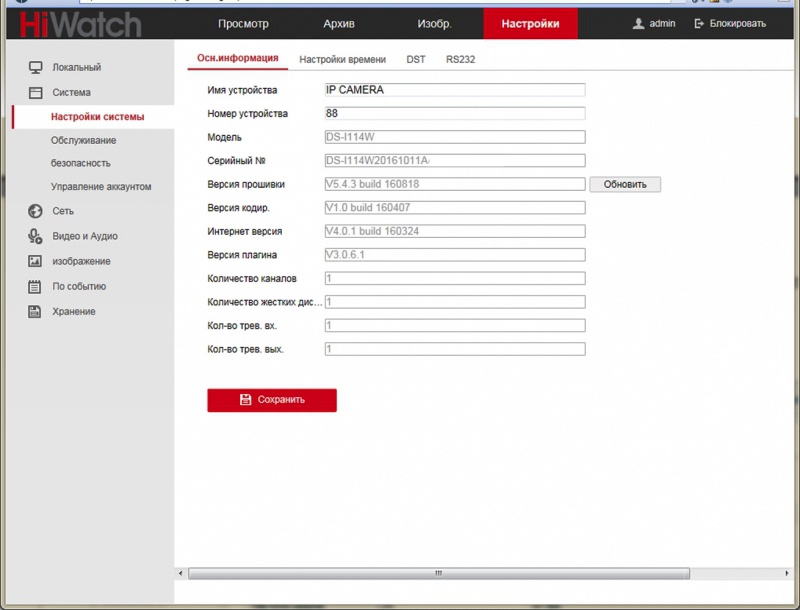The height and width of the screenshot is (610, 800).
Task: Click the изображение picture icon
Action: (x=35, y=261)
